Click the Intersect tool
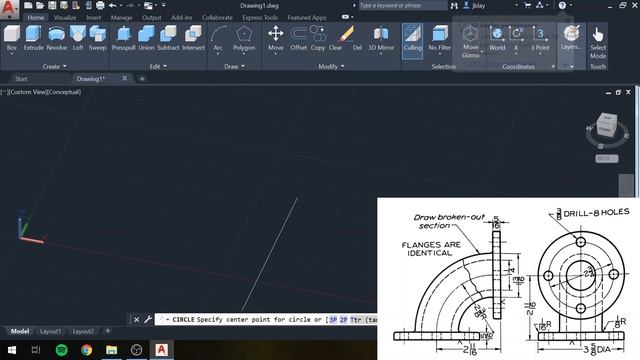This screenshot has height=360, width=640. pos(193,38)
